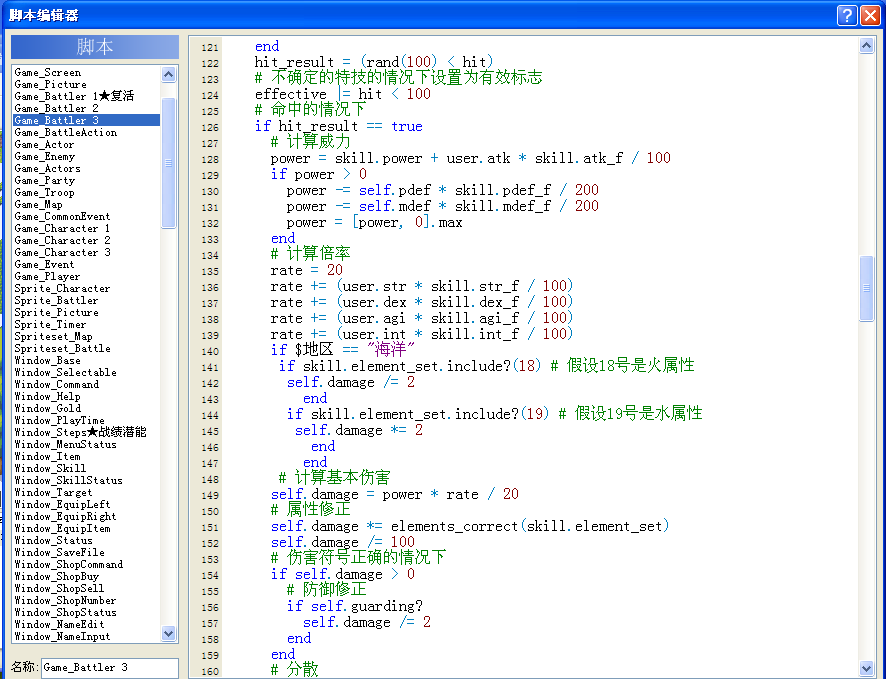Click code line 140 with $地区 condition
This screenshot has height=679, width=886.
[342, 350]
